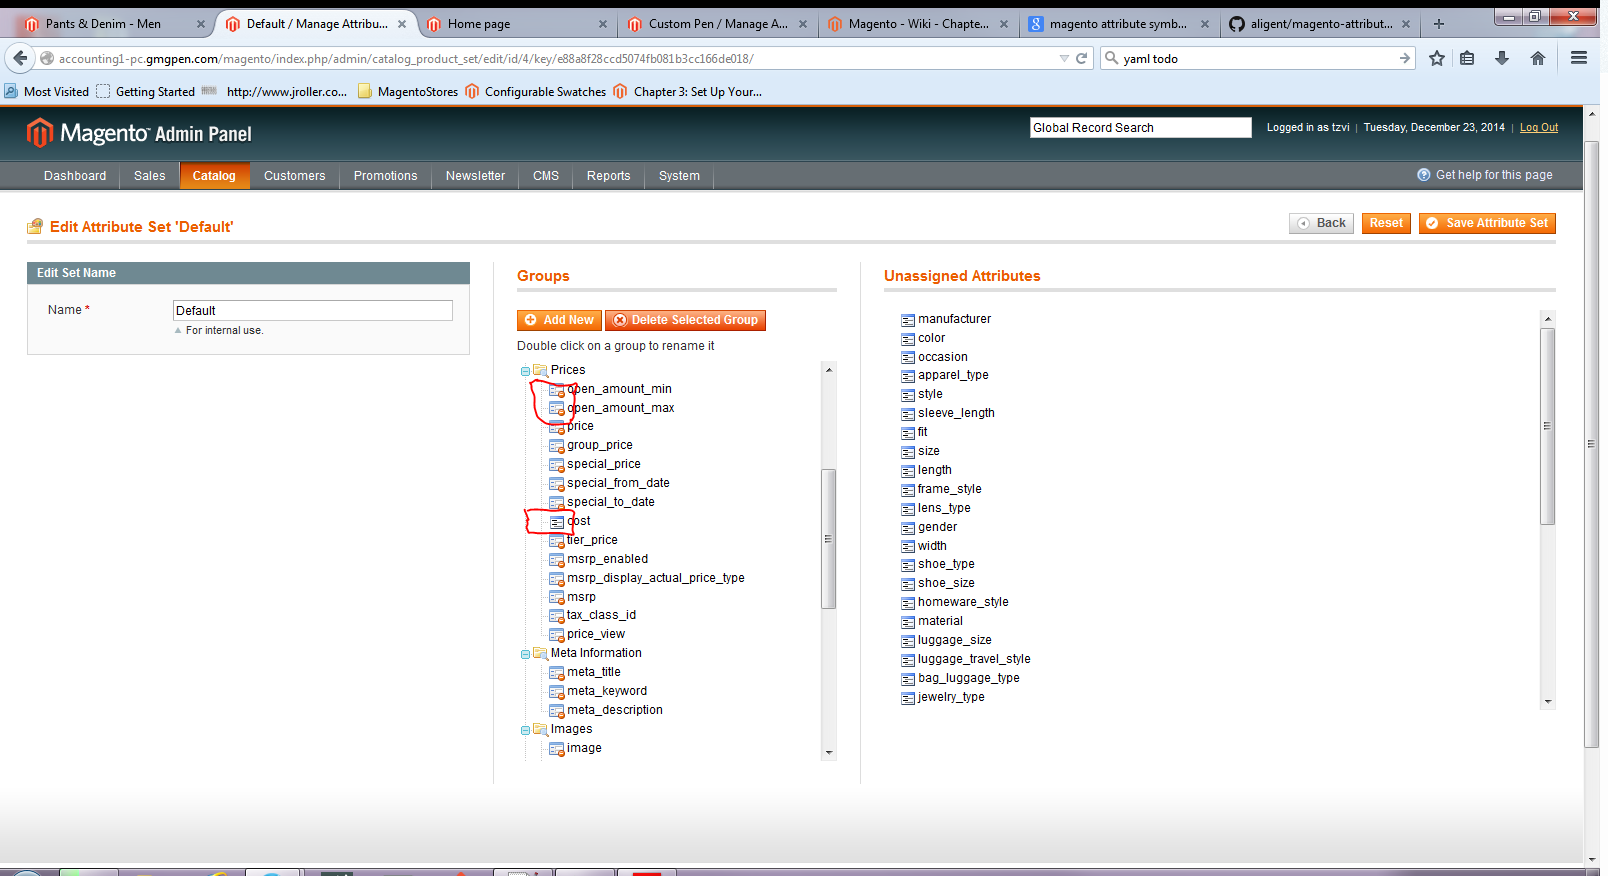Click the Prices group folder icon
The height and width of the screenshot is (876, 1608).
click(x=540, y=370)
